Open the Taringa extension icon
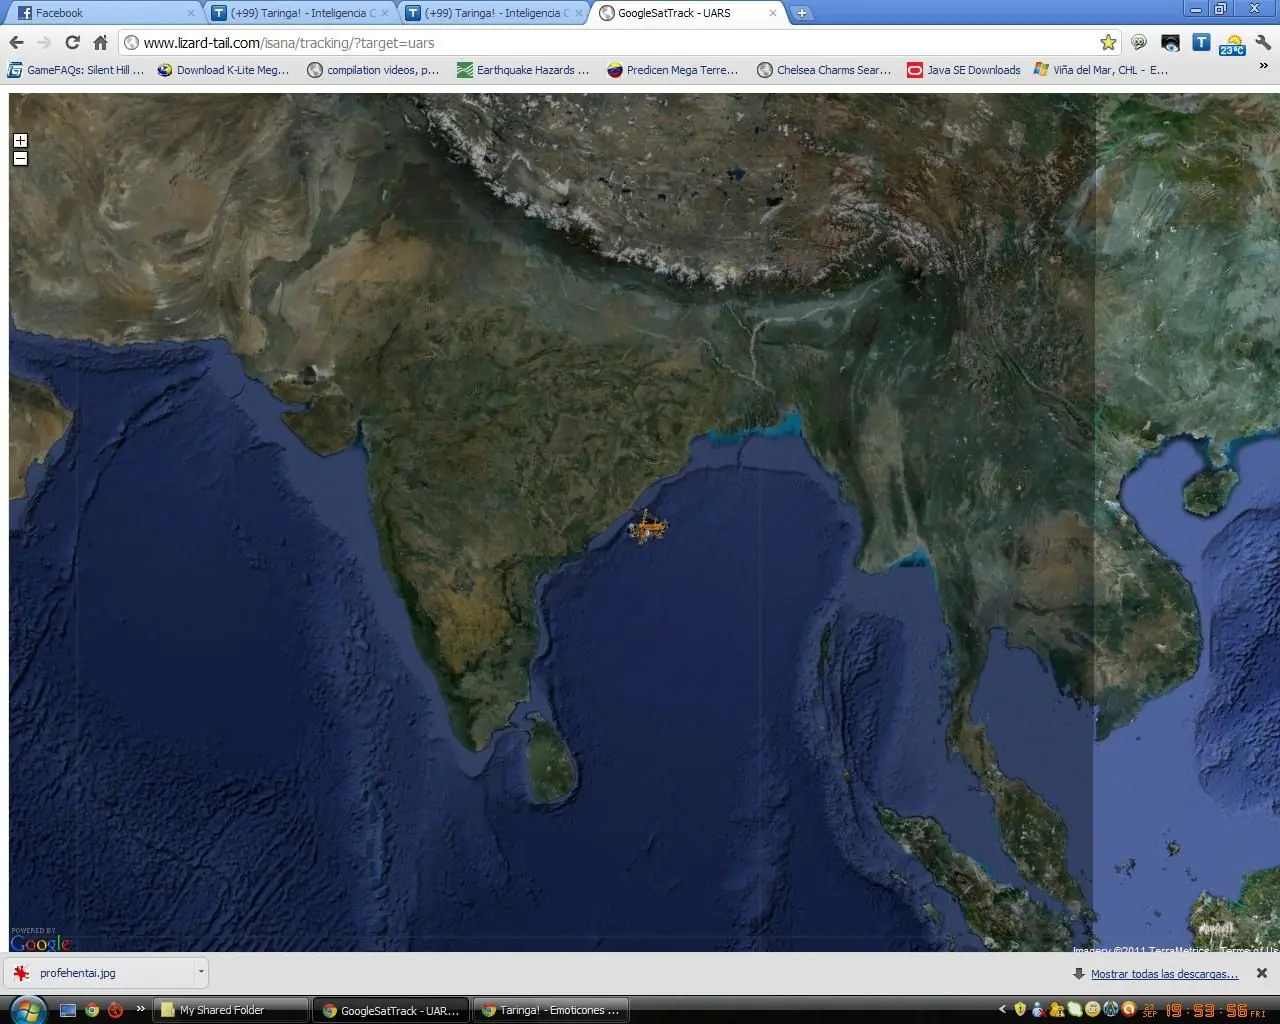Image resolution: width=1280 pixels, height=1024 pixels. point(1201,43)
